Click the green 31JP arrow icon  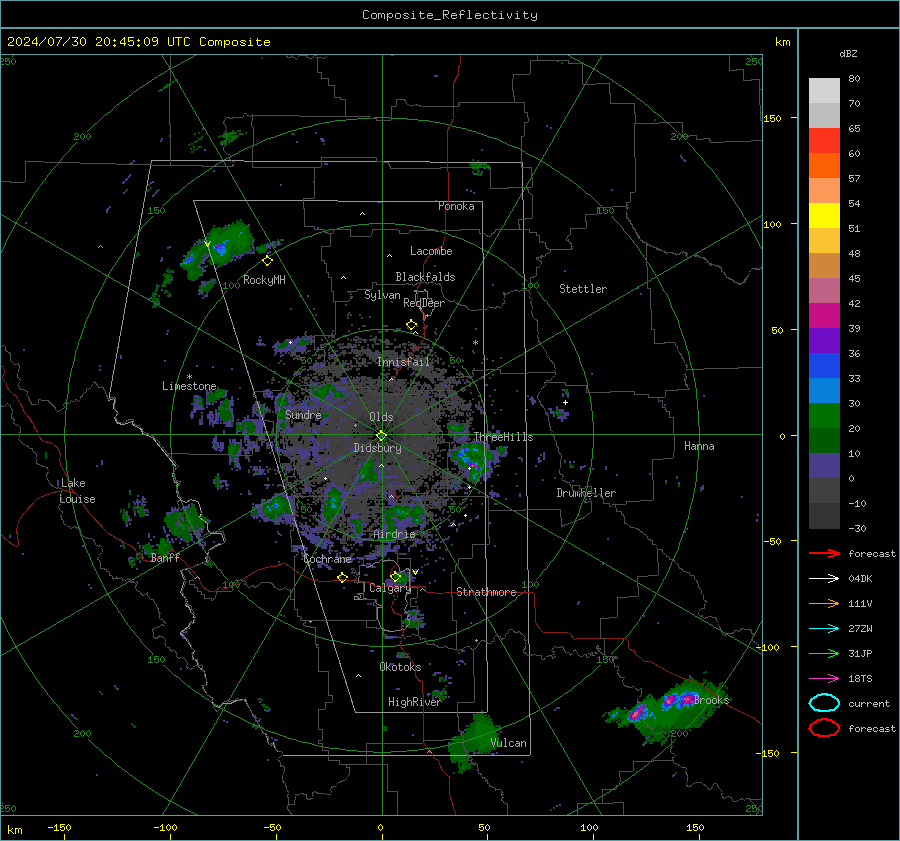tap(824, 653)
